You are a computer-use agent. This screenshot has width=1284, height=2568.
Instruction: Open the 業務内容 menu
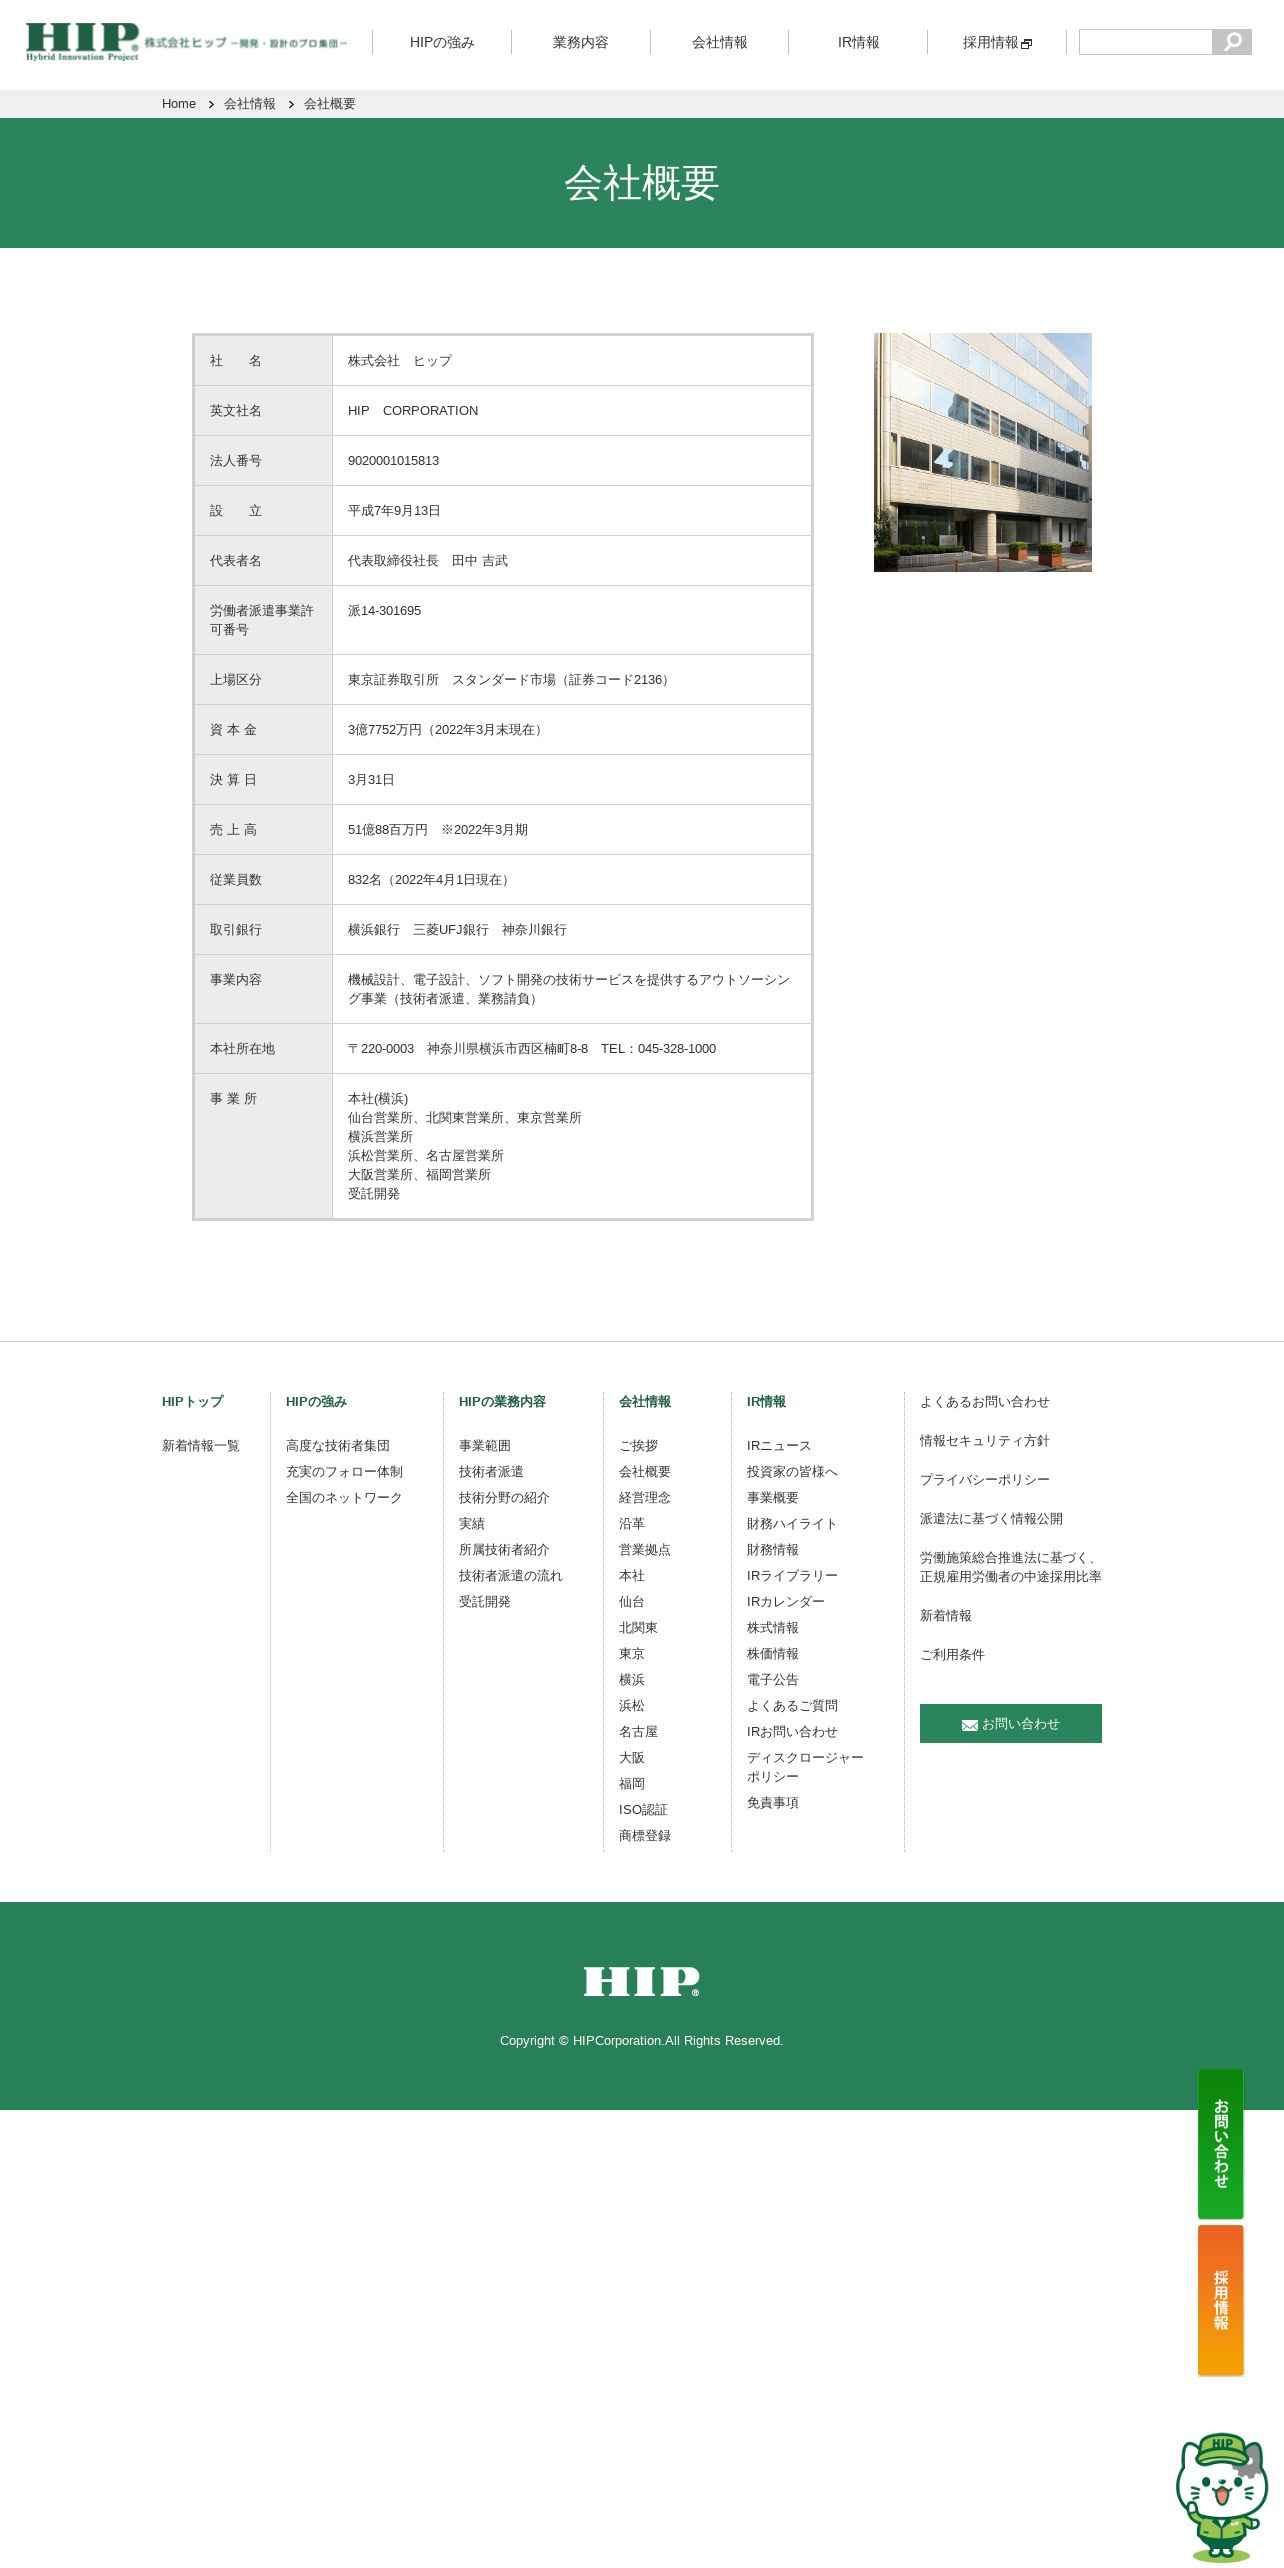coord(581,42)
